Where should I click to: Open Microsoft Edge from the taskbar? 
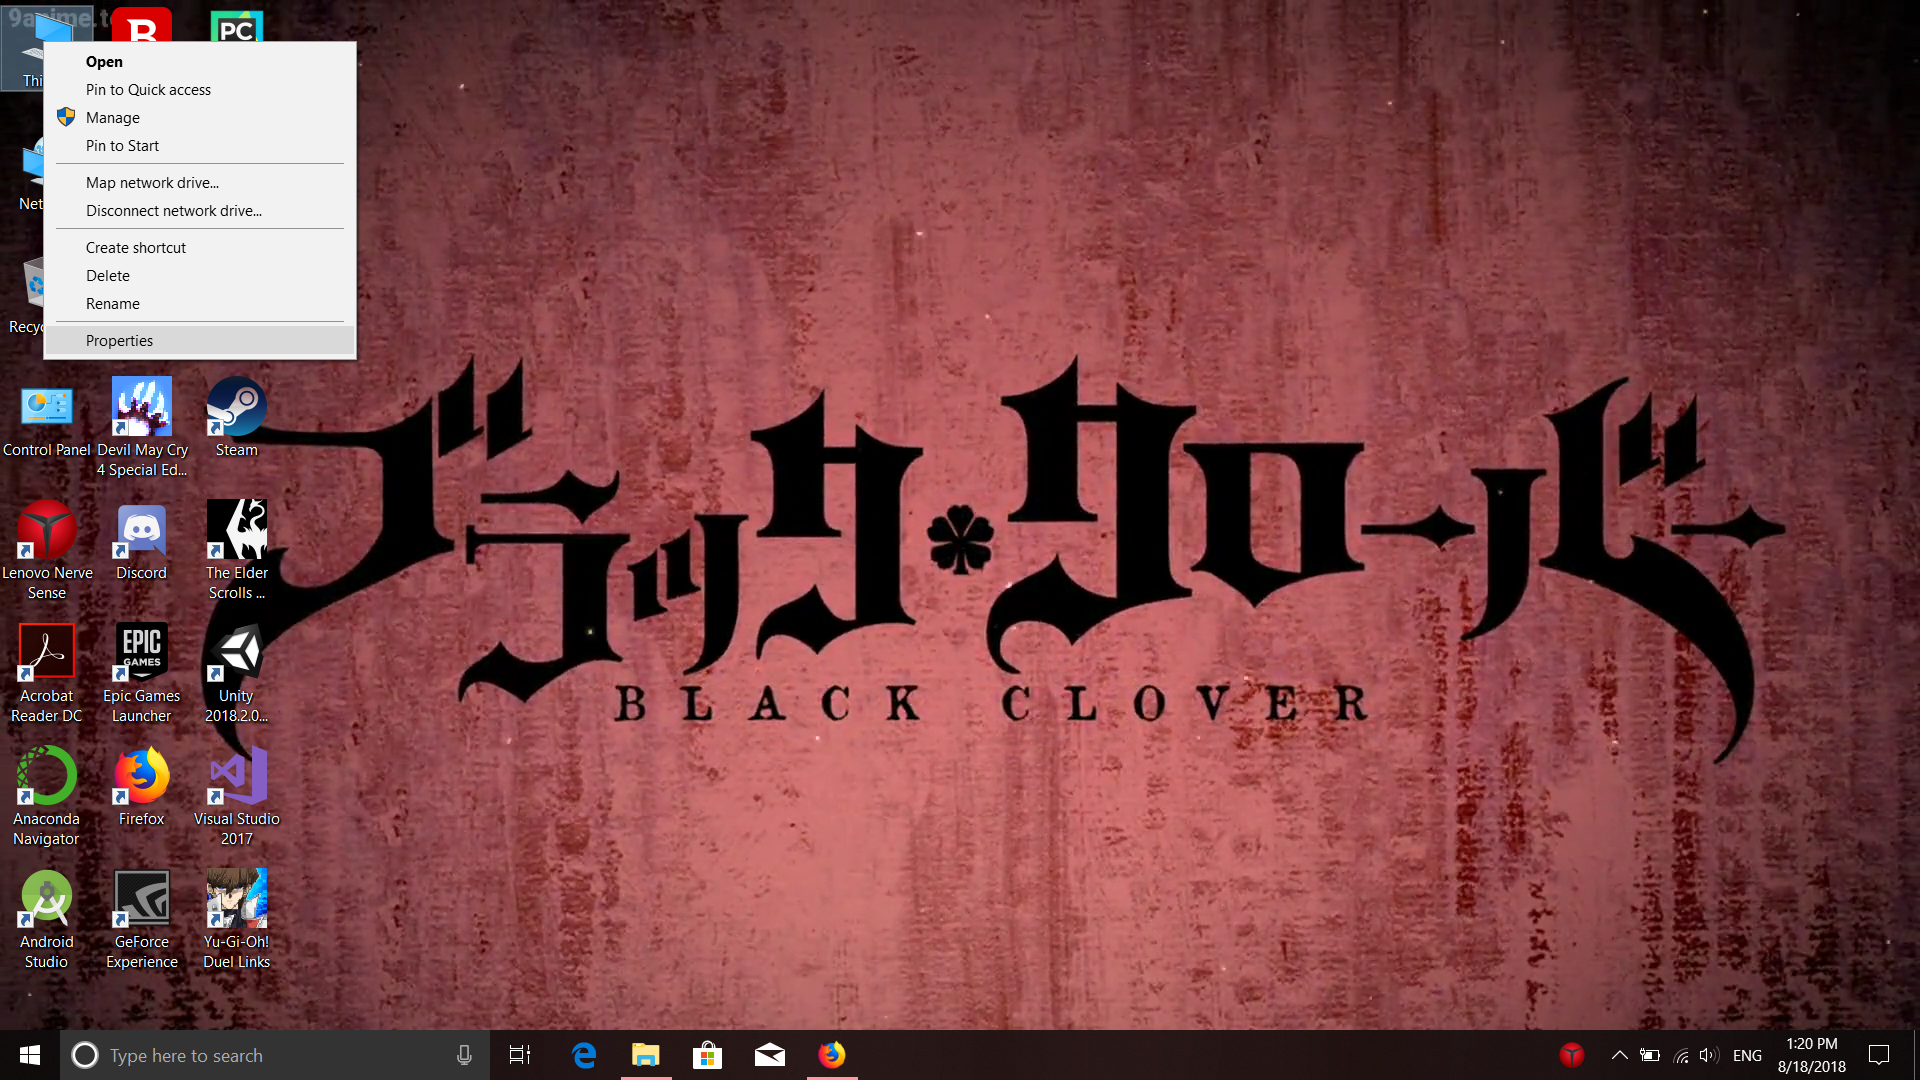pos(584,1055)
